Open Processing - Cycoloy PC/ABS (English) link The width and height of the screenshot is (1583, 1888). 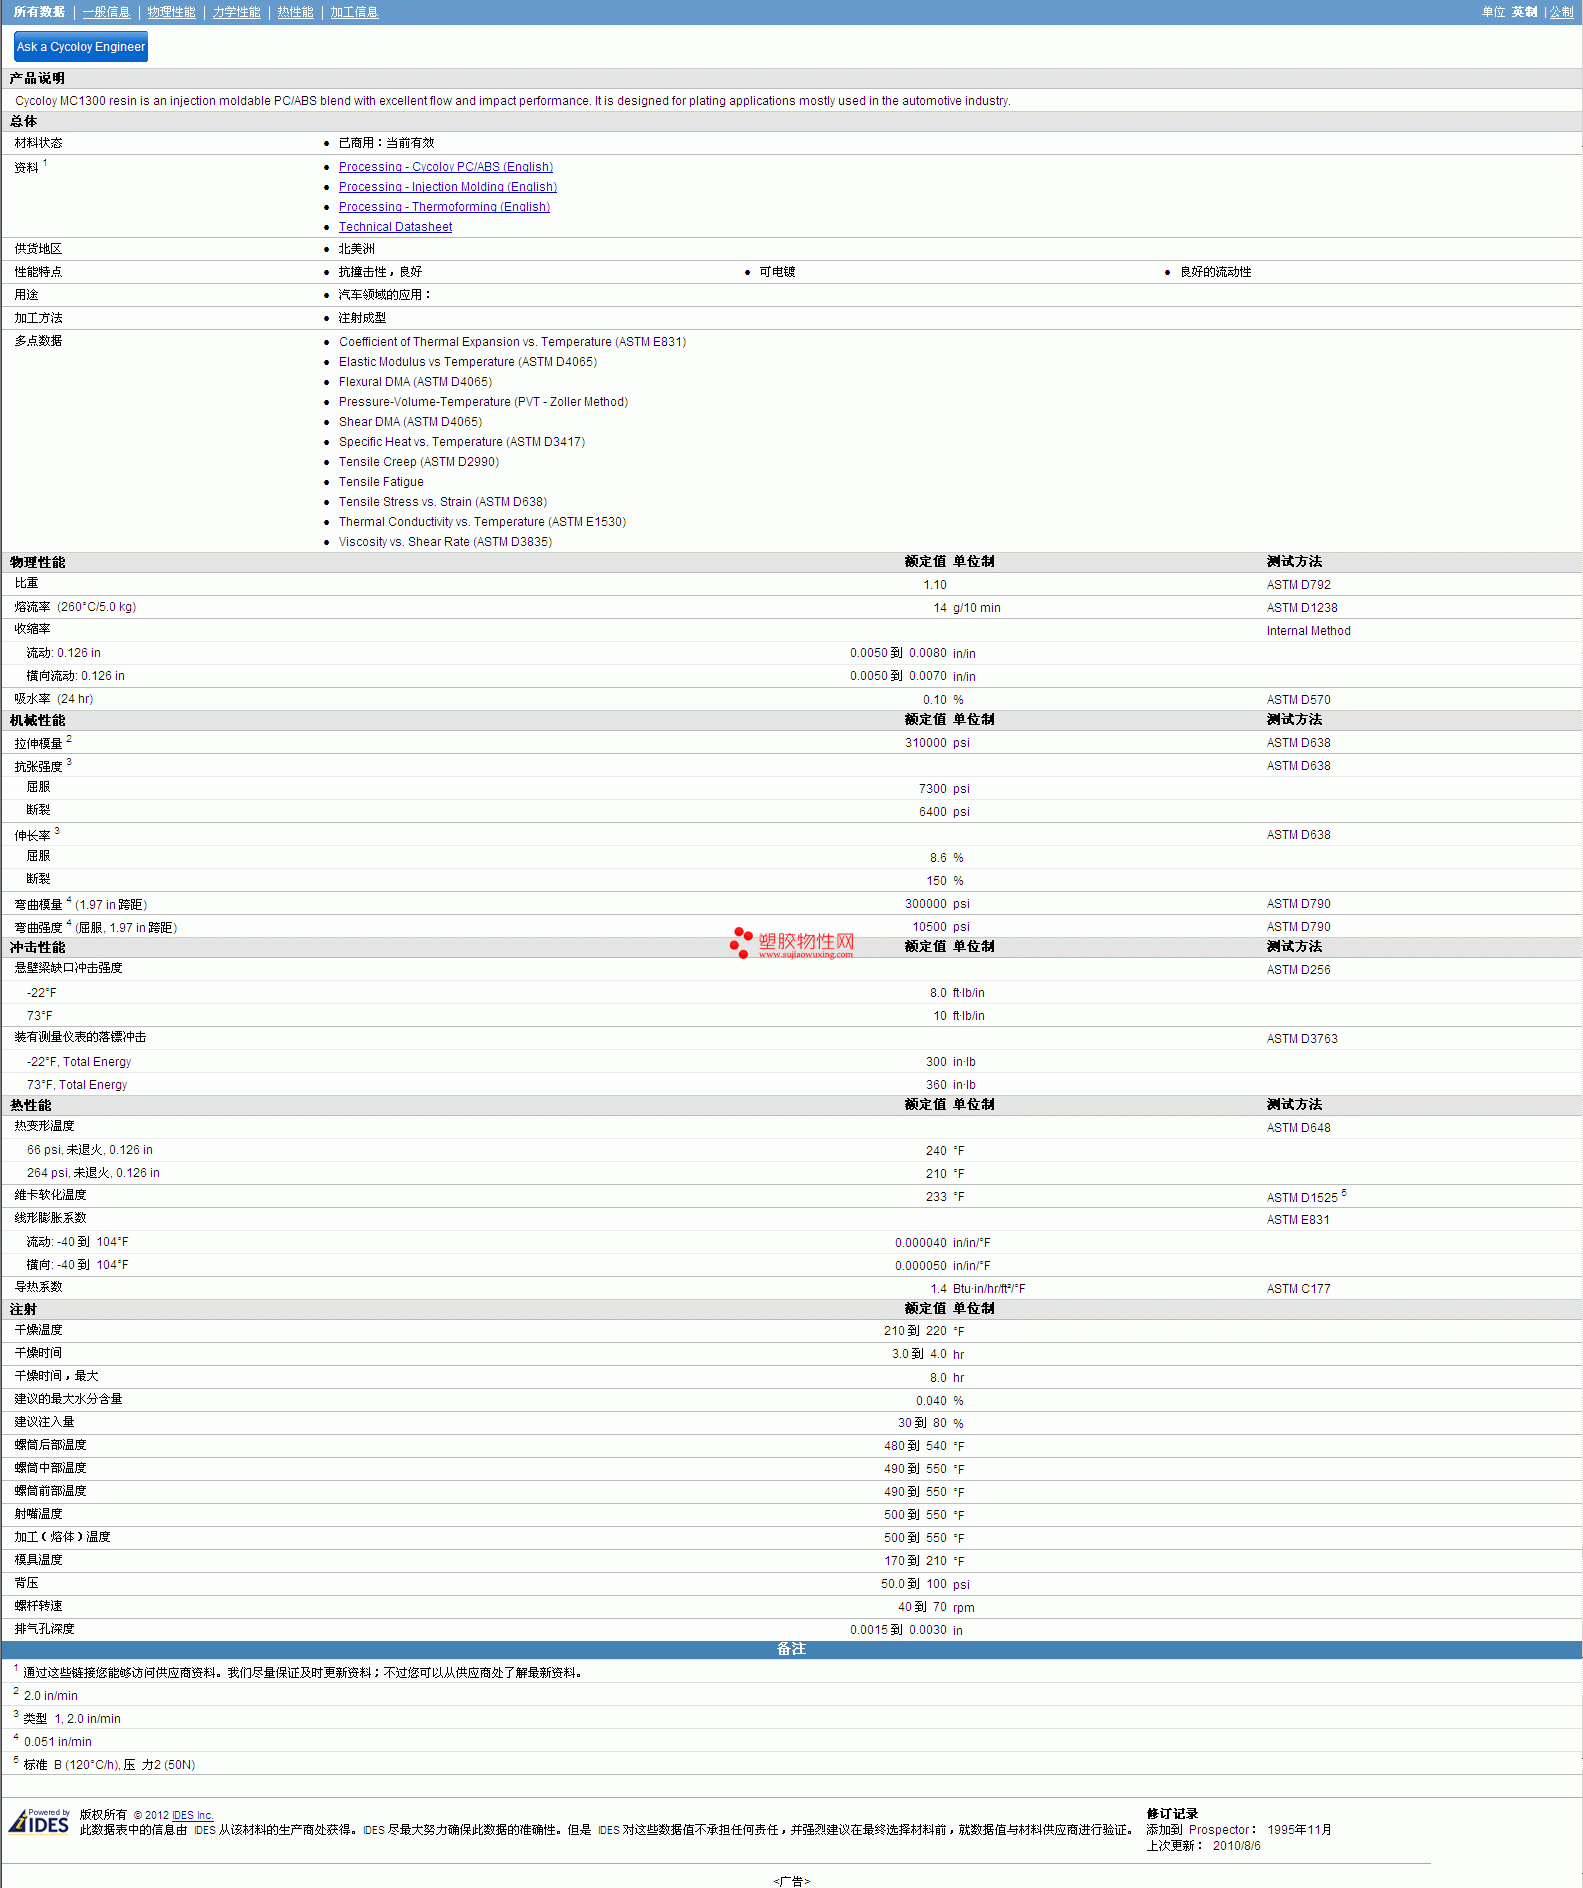pyautogui.click(x=446, y=167)
